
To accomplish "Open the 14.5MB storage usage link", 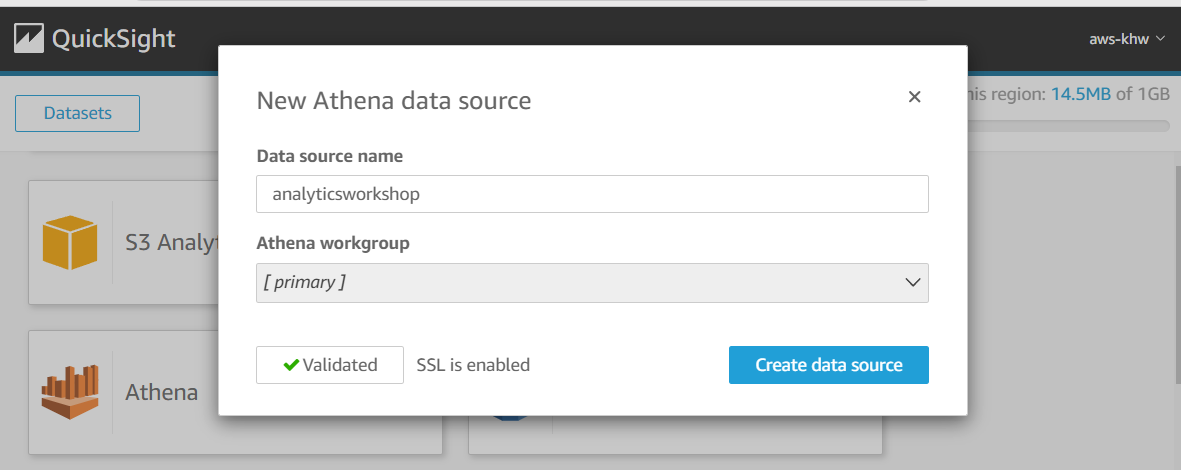I will 1080,94.
